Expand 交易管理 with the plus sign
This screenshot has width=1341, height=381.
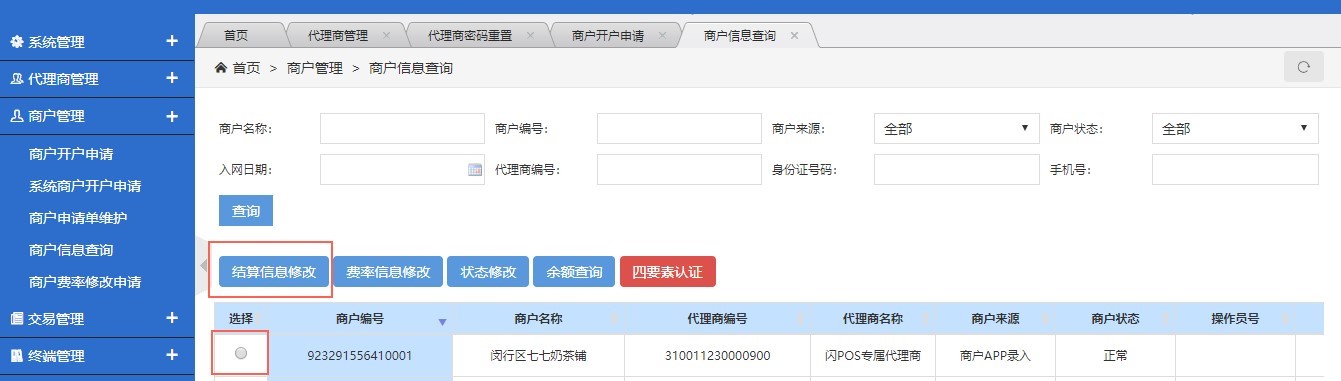coord(172,318)
